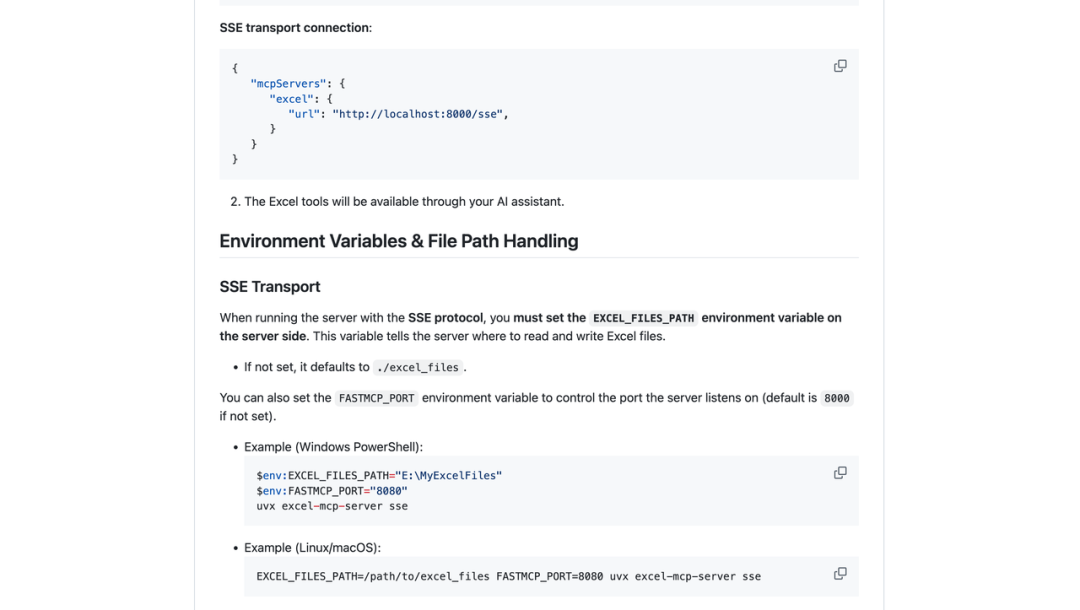Click the $env:EXCEL_FILES_PATH PowerShell line
The width and height of the screenshot is (1080, 610).
coord(379,476)
